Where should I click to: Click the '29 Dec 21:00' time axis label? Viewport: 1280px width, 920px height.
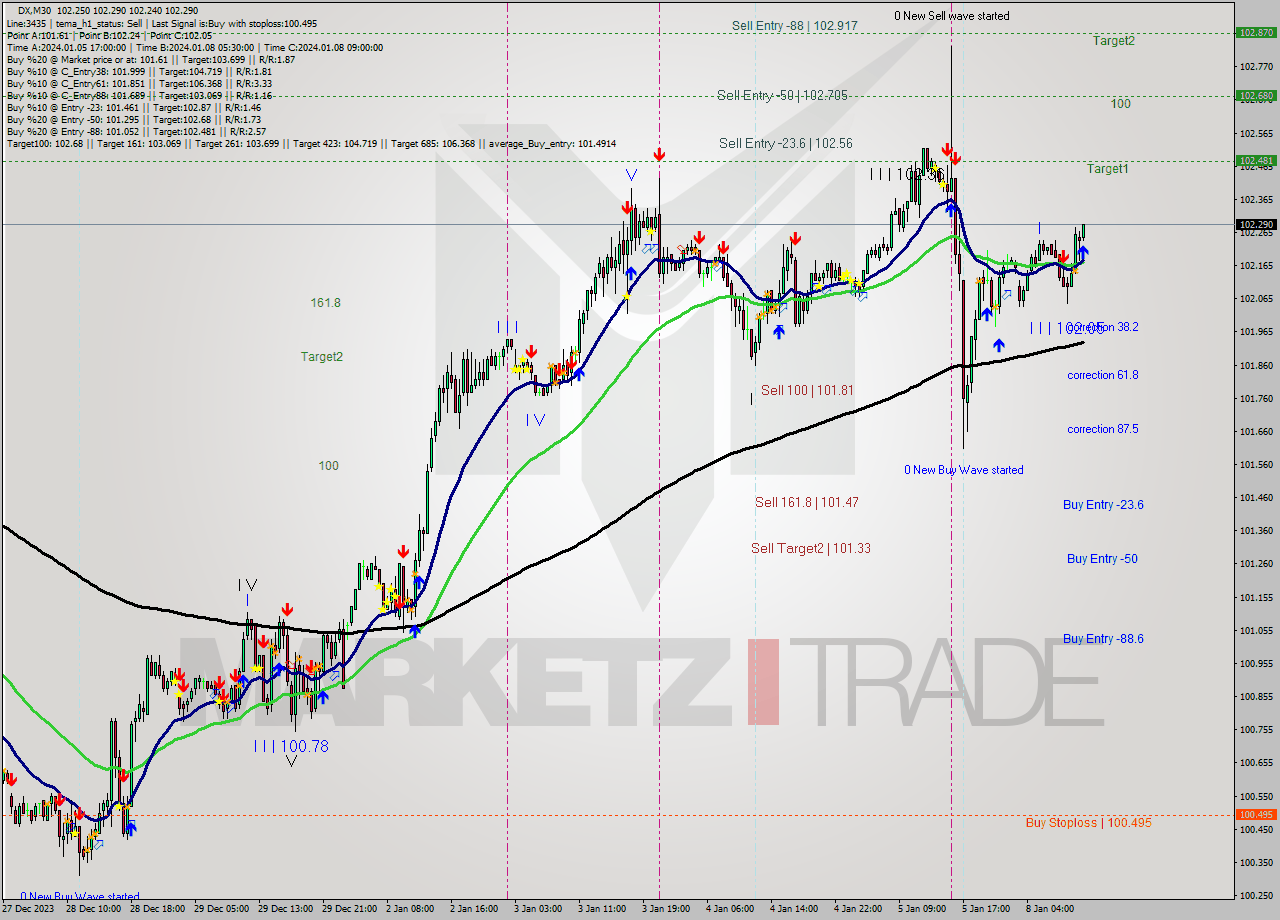coord(349,909)
